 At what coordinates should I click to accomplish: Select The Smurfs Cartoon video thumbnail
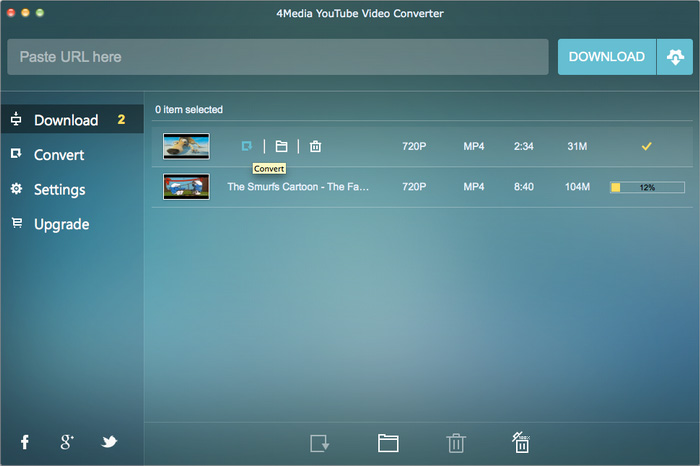tap(187, 187)
